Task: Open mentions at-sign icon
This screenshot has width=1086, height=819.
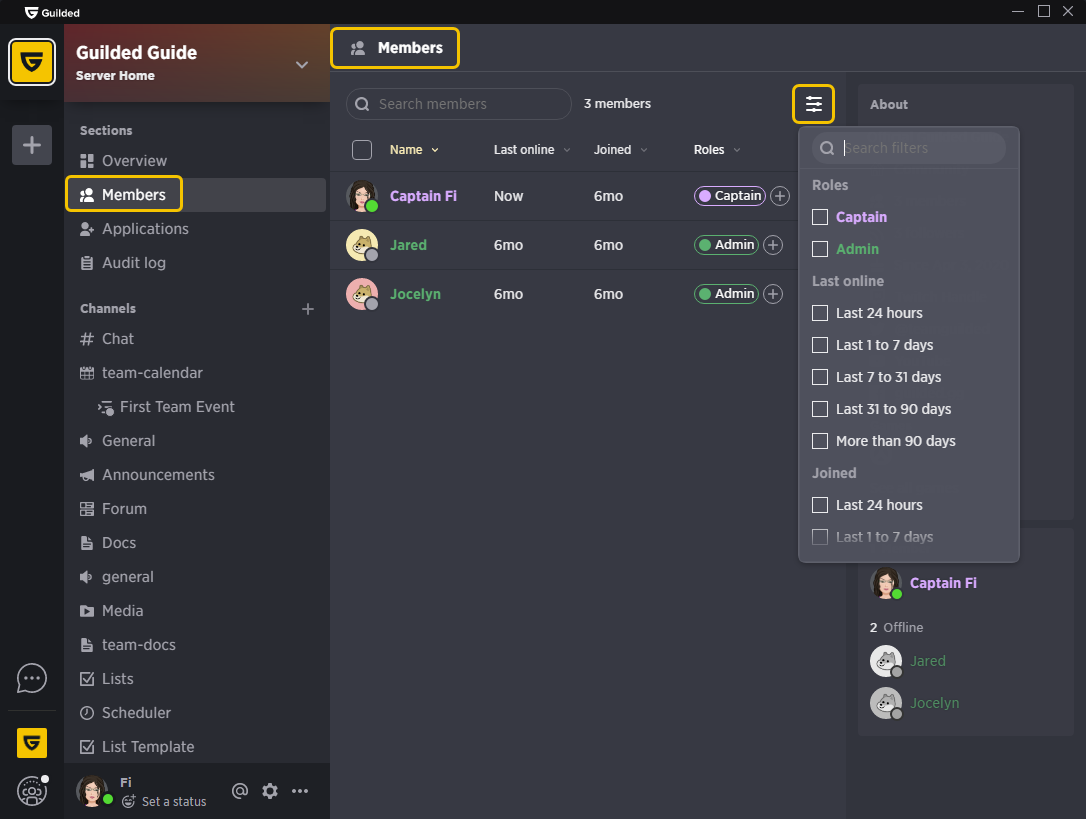Action: tap(240, 791)
